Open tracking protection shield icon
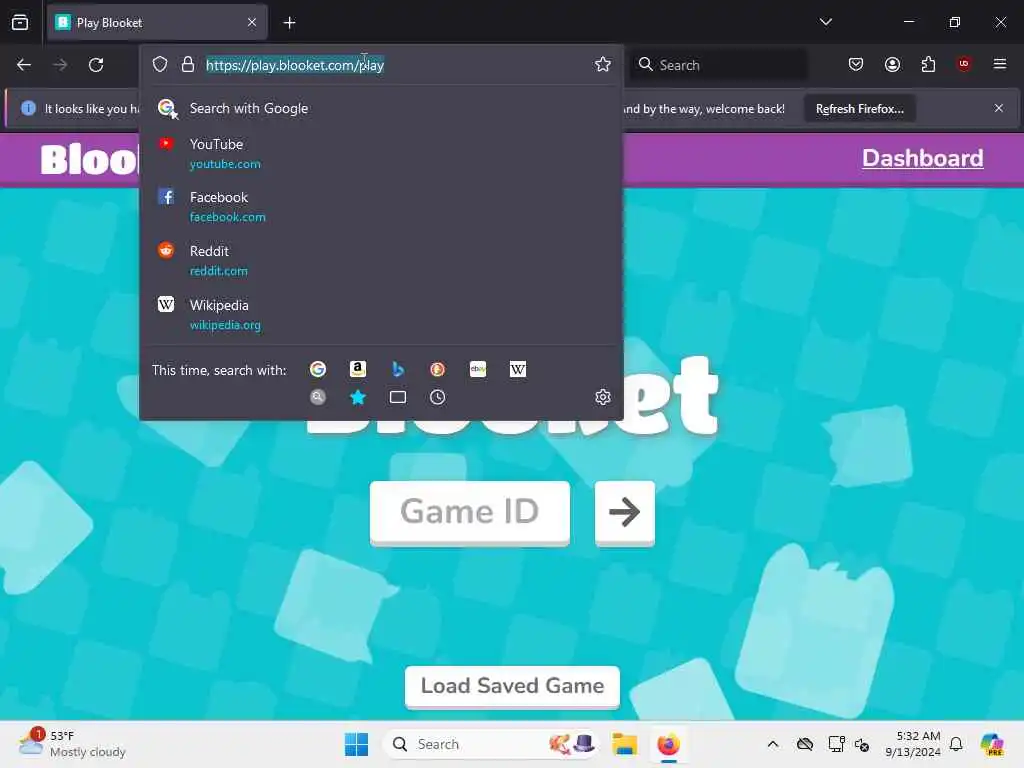This screenshot has height=768, width=1024. coord(160,64)
